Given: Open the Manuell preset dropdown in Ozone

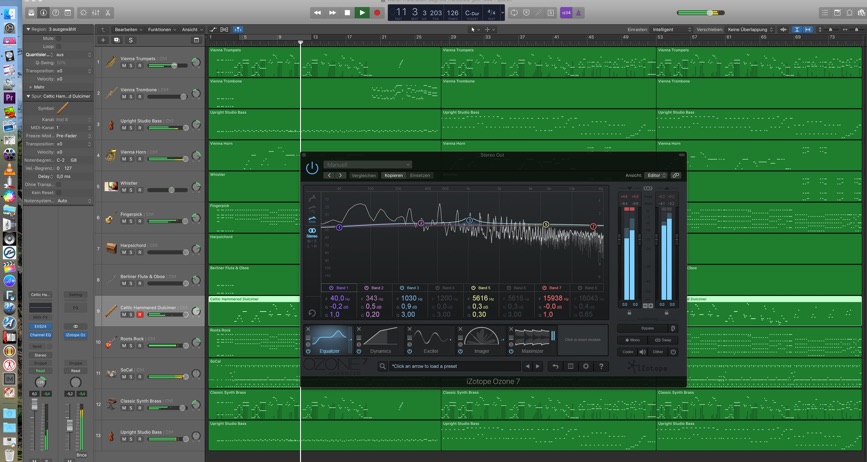Looking at the screenshot, I should click(368, 165).
